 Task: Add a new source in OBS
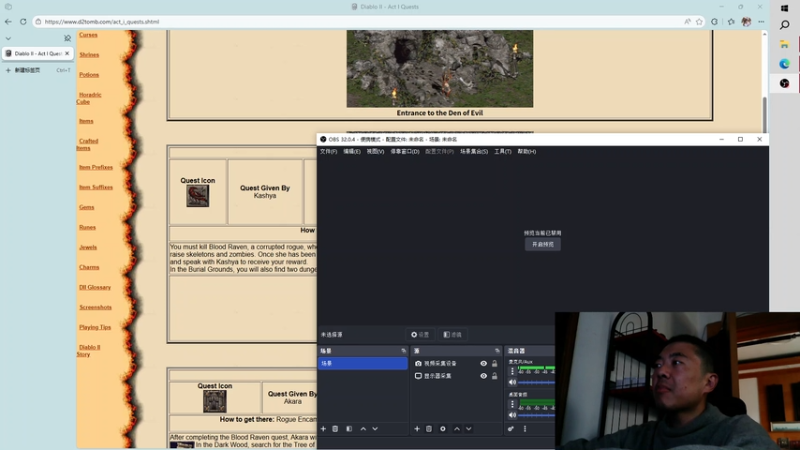(x=417, y=429)
